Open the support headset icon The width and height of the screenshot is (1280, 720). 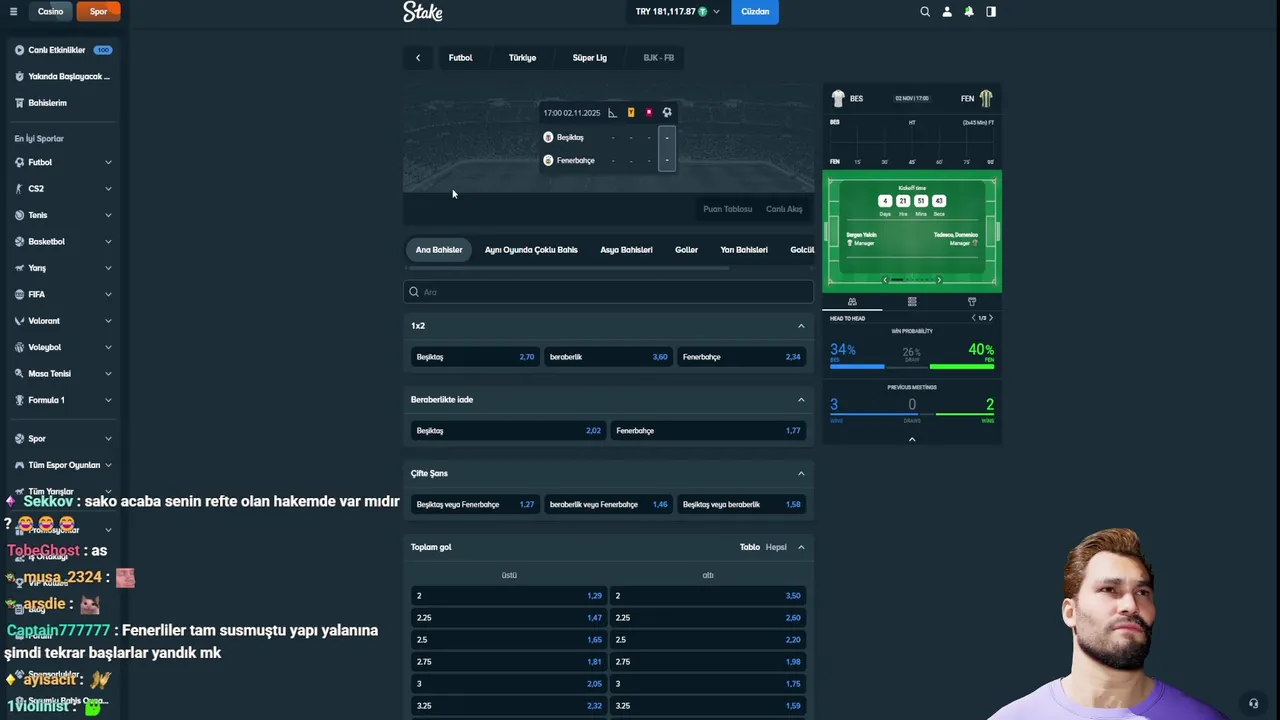coord(1253,703)
